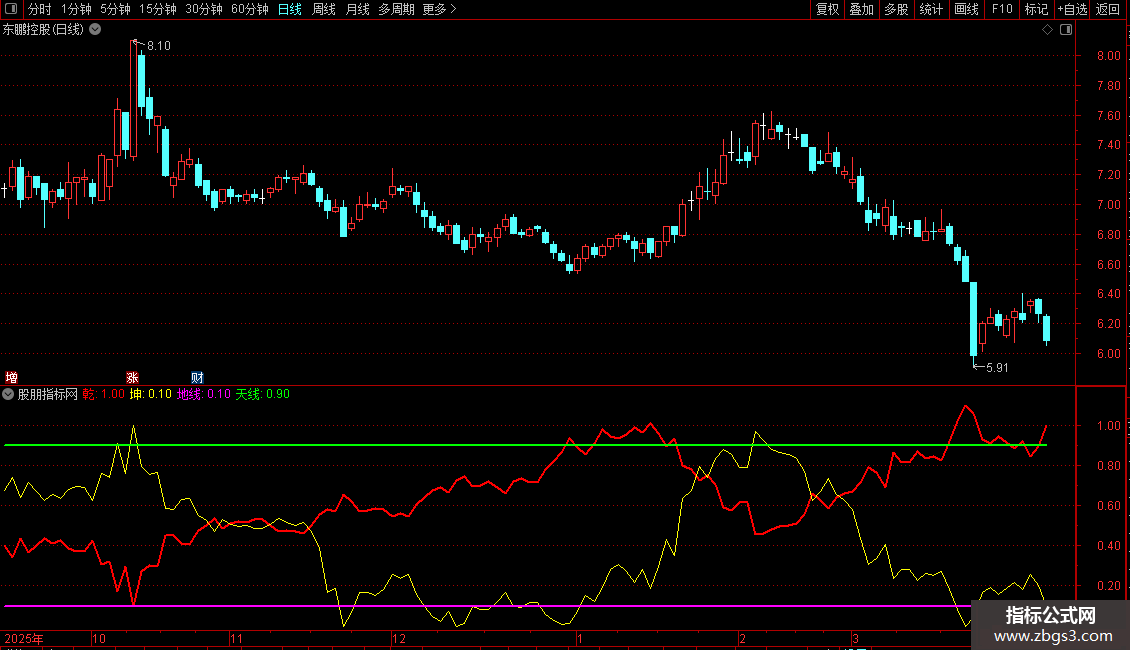Click the month 12 marker on time axis
1130x650 pixels.
click(x=399, y=638)
